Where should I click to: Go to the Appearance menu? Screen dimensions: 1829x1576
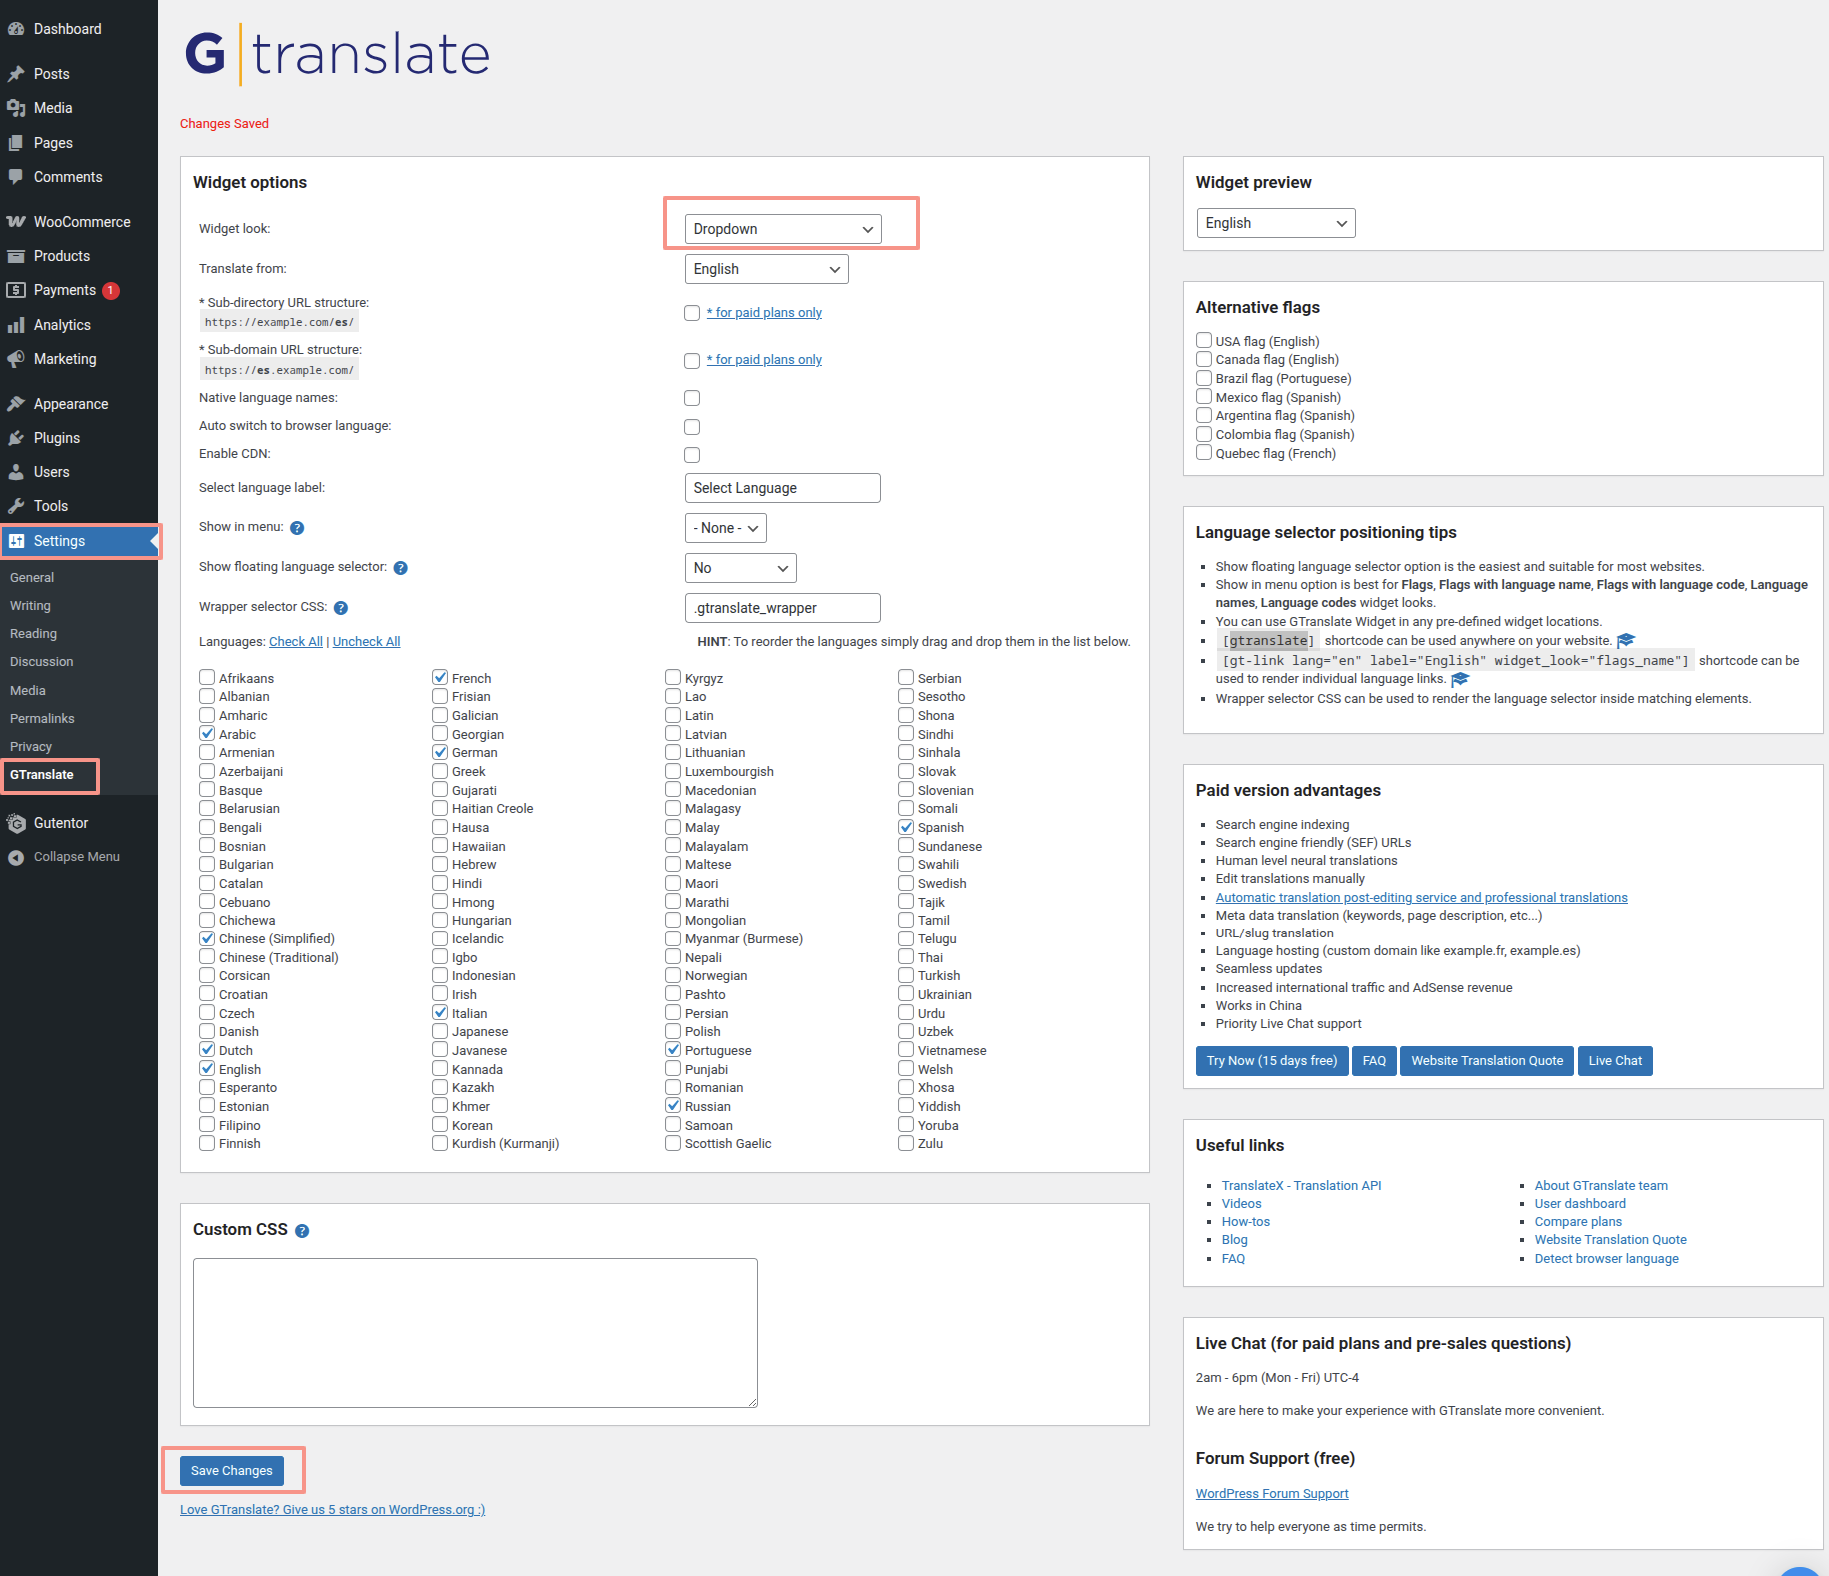tap(70, 404)
